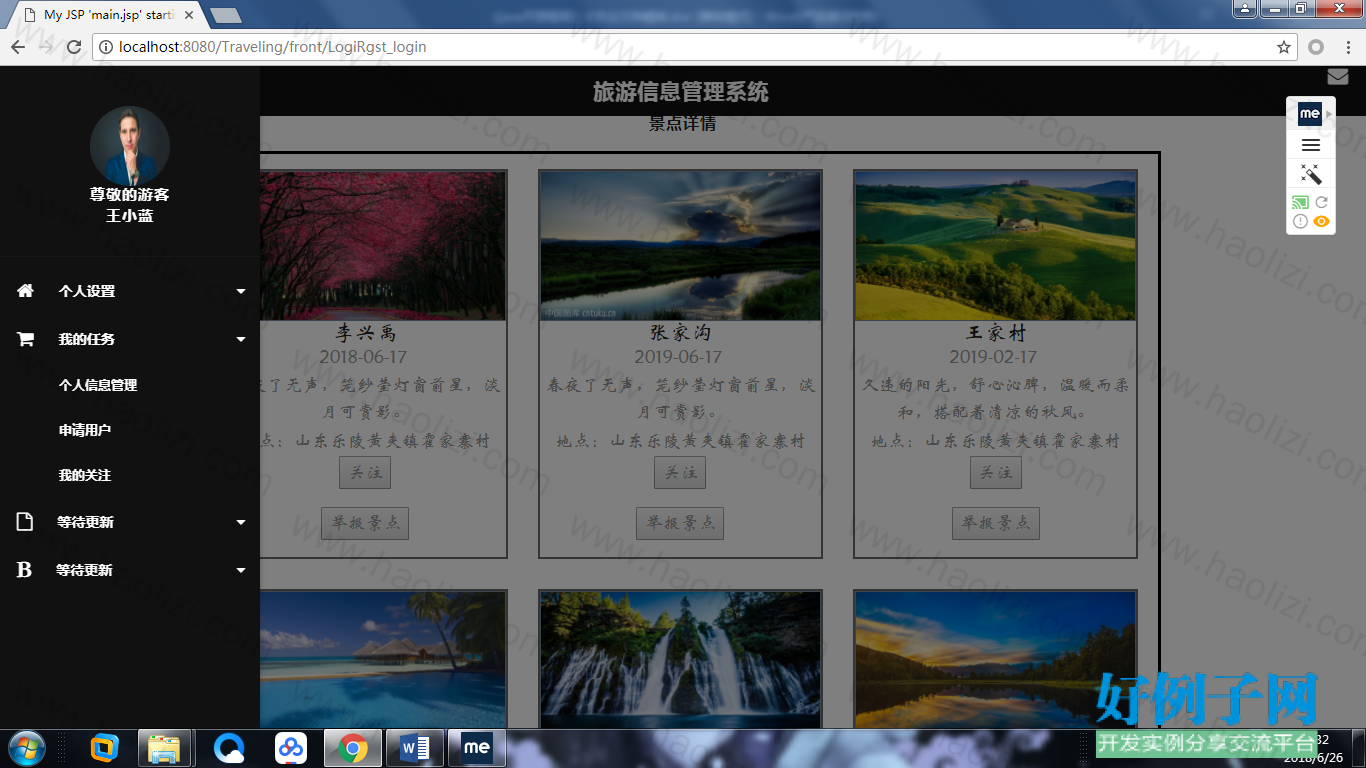The image size is (1366, 768).
Task: Open the envelope mail icon in the header
Action: [1338, 76]
